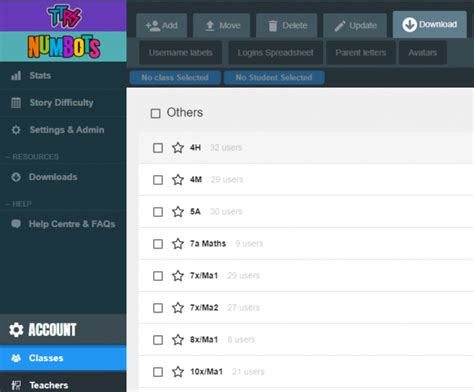The height and width of the screenshot is (392, 474).
Task: Tick the 5A class checkbox
Action: point(158,212)
